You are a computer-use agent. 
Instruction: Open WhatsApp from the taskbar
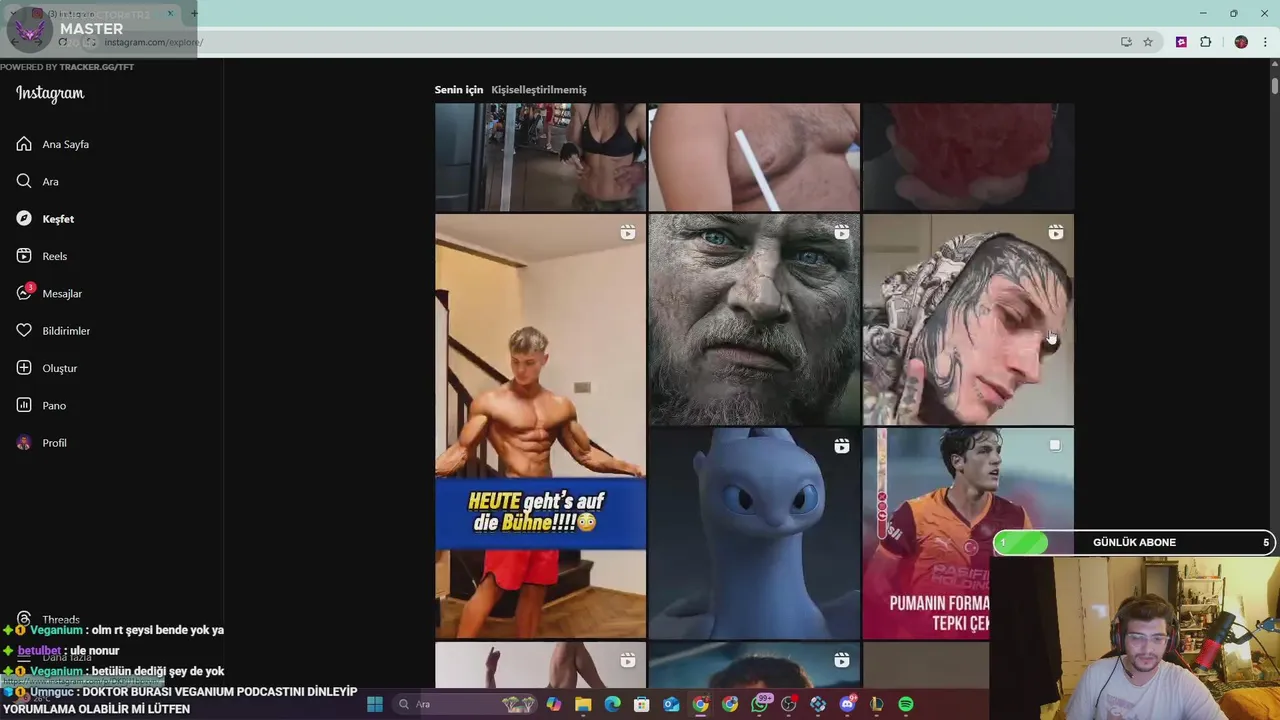tap(760, 704)
